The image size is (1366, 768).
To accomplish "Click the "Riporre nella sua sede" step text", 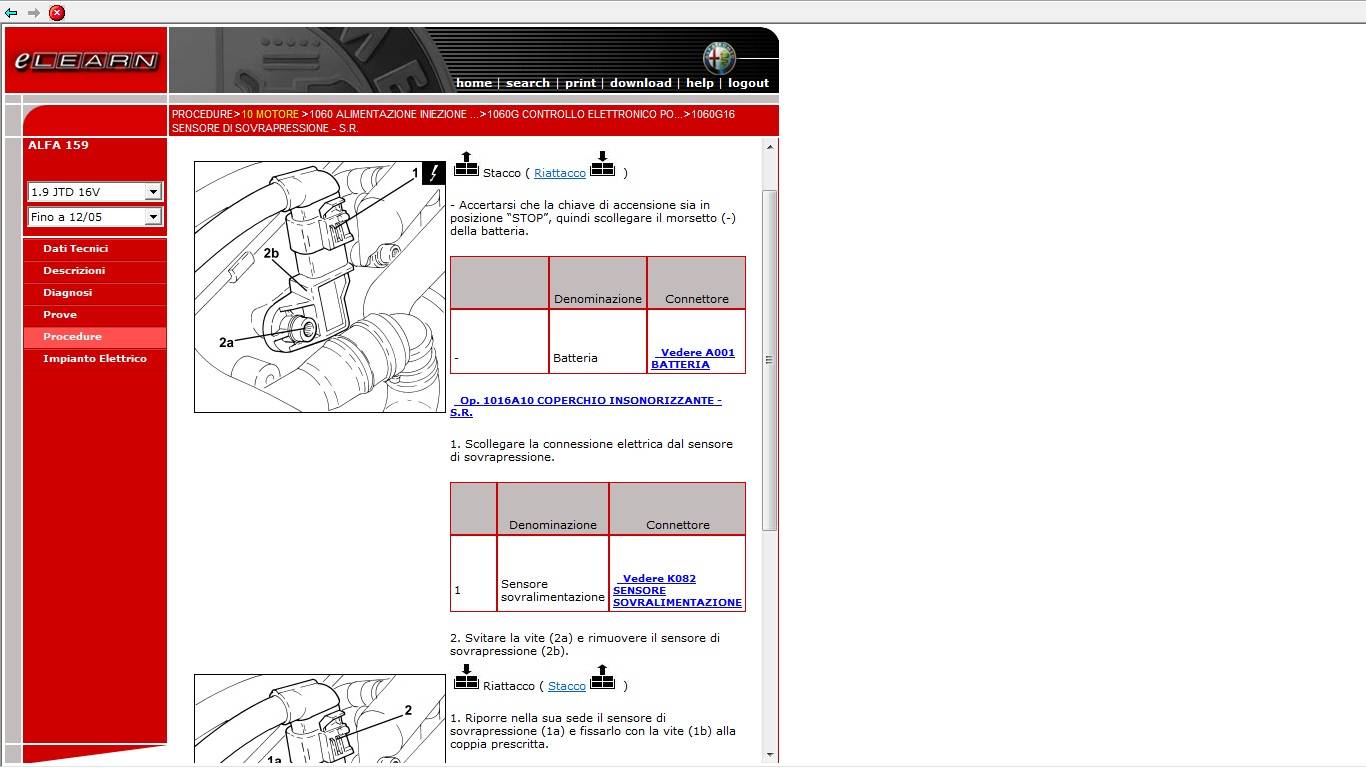I will tap(593, 731).
